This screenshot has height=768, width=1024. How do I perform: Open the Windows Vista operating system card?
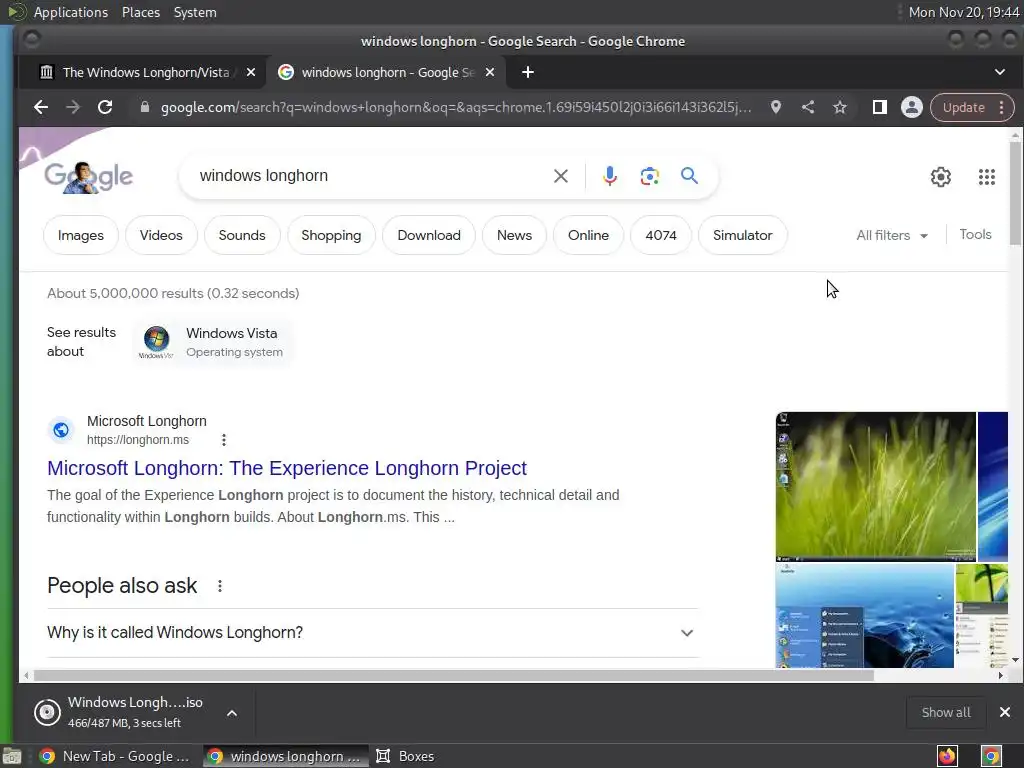[x=212, y=342]
